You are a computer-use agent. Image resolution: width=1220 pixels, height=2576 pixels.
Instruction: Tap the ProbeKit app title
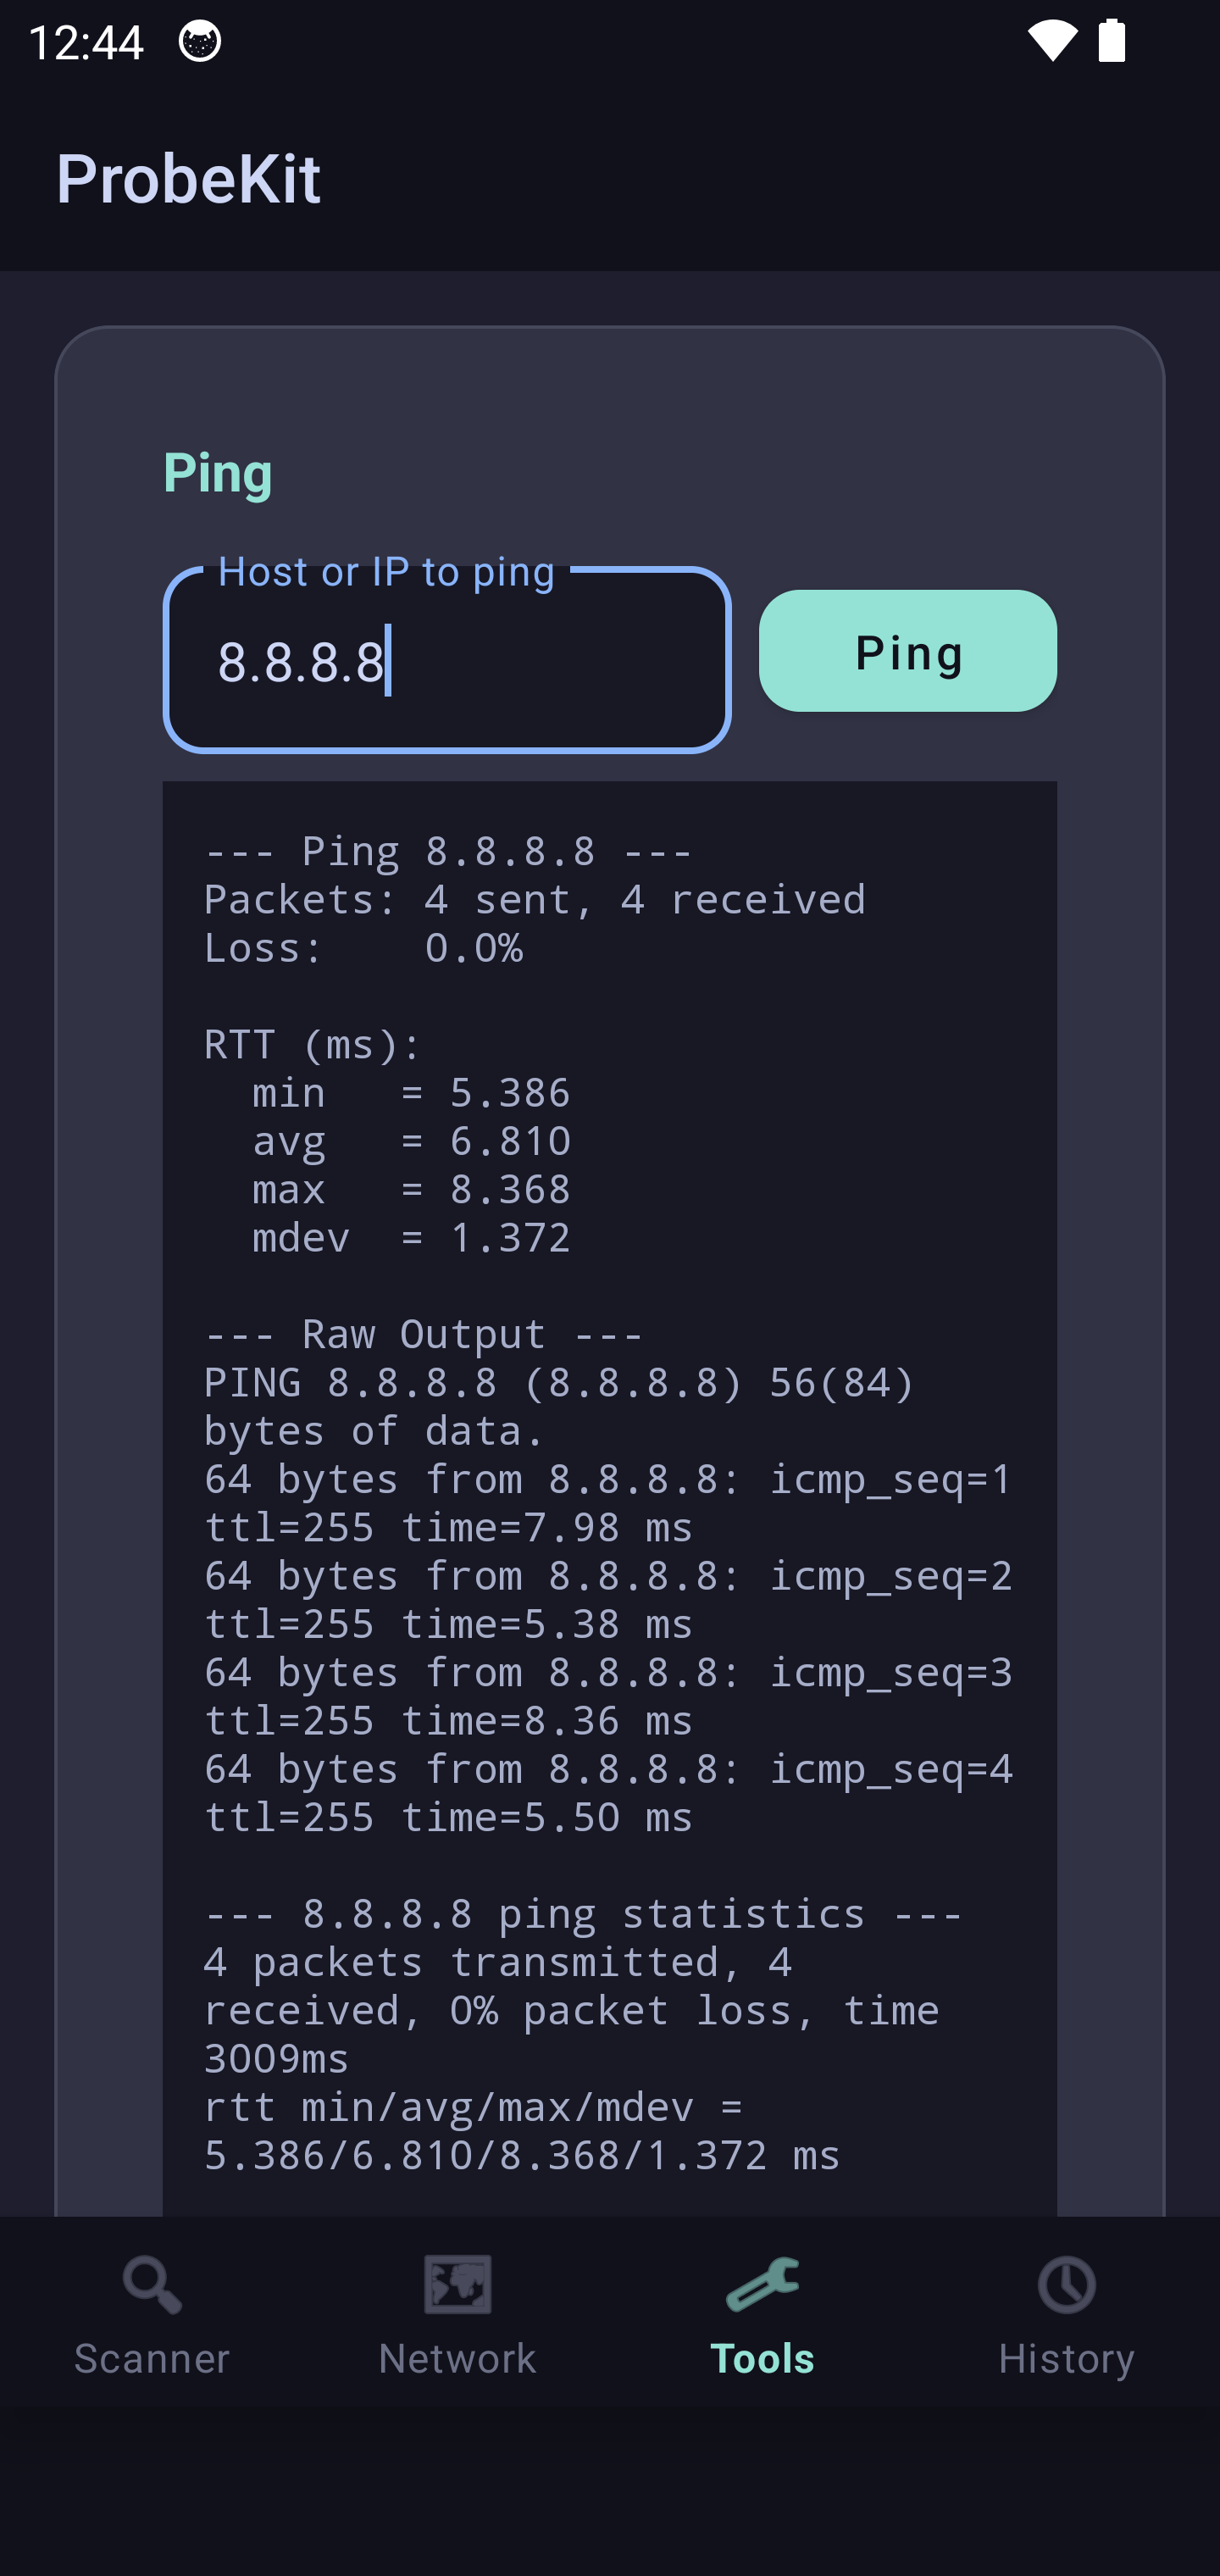[x=188, y=179]
